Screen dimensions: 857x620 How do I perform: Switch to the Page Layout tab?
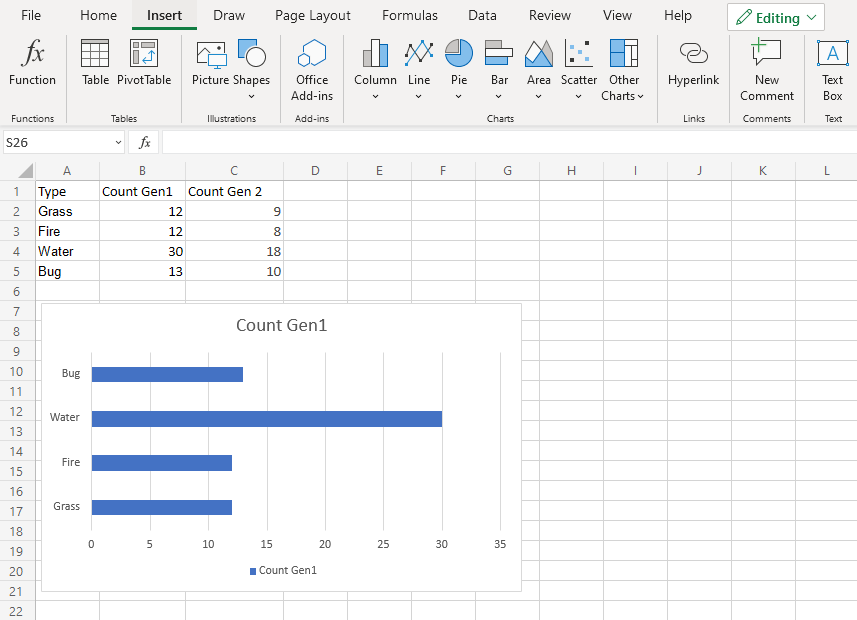(x=313, y=15)
